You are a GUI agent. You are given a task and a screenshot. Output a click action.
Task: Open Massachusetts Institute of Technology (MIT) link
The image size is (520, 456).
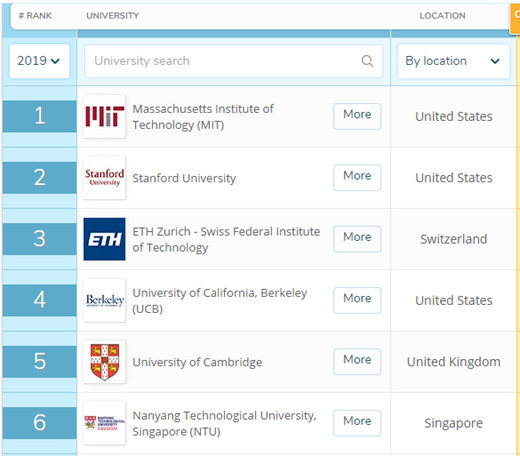(x=203, y=117)
